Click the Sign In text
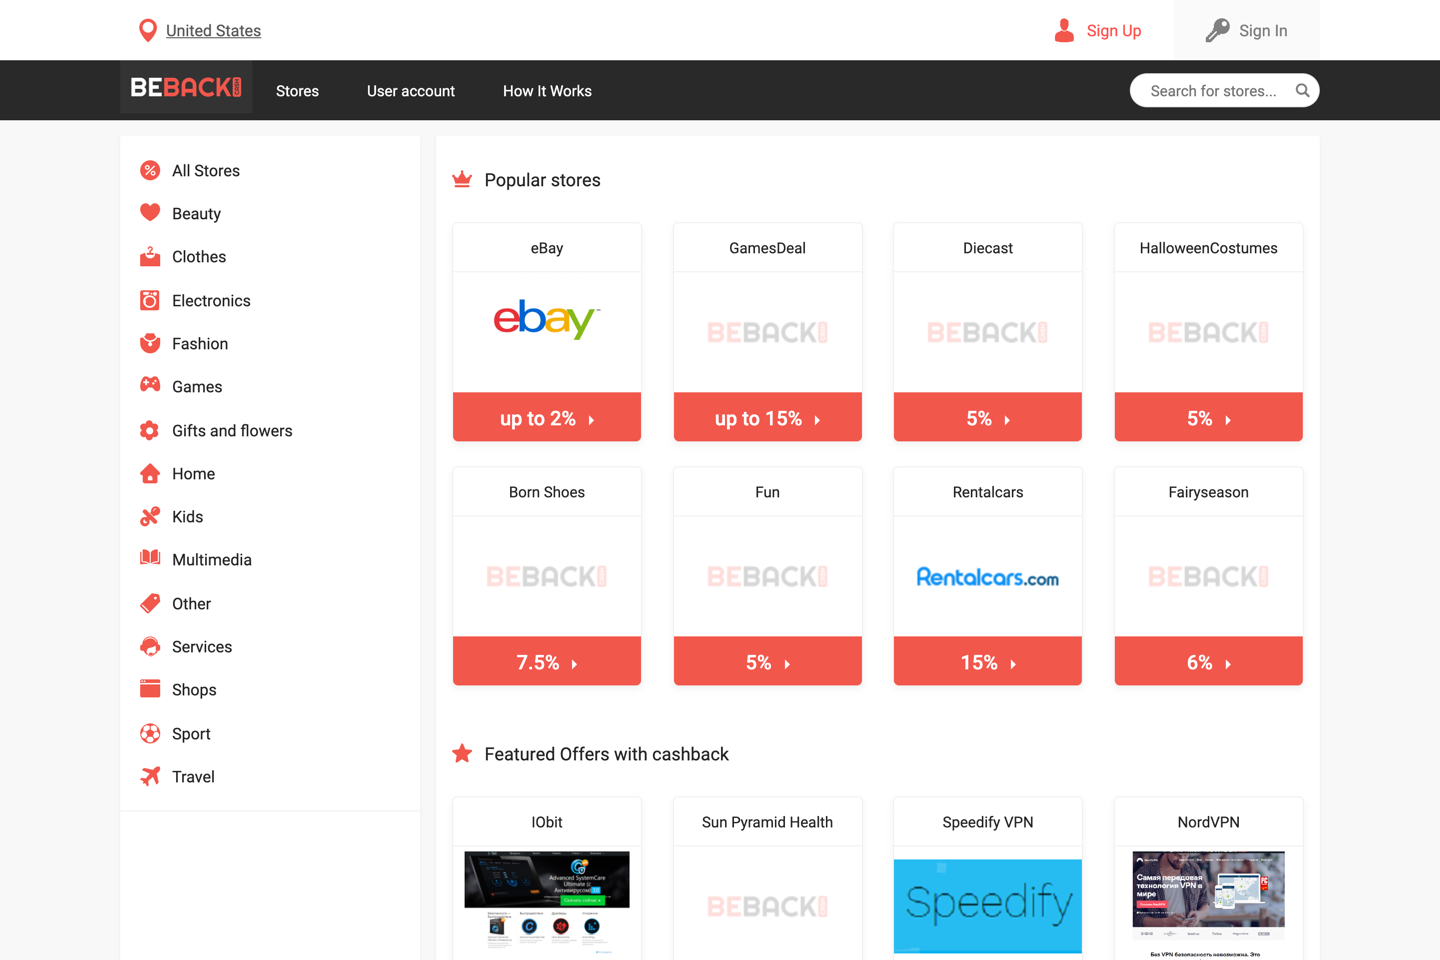This screenshot has width=1440, height=960. [x=1263, y=31]
